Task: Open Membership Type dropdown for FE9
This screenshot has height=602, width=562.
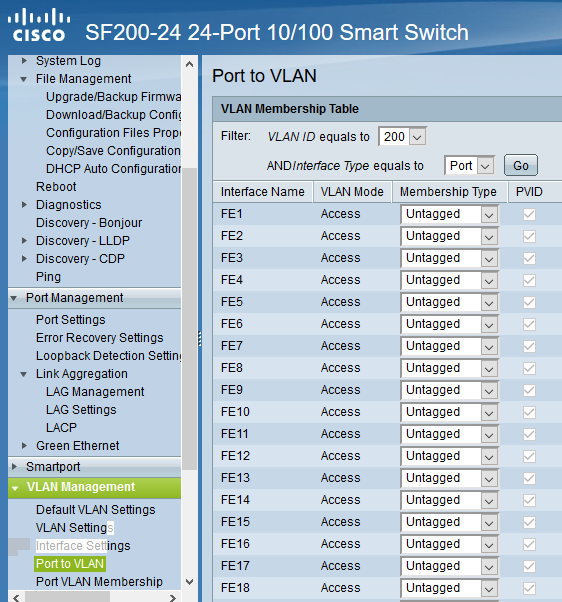Action: tap(449, 390)
